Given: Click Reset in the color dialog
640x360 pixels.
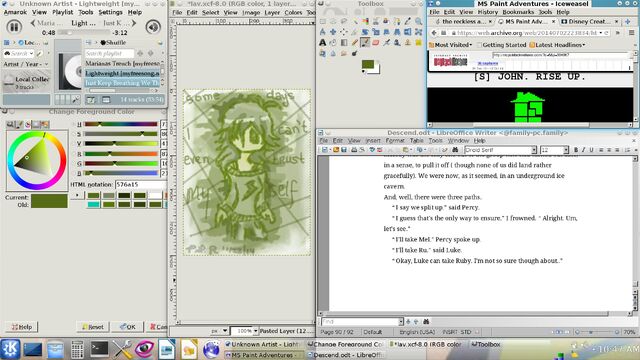Looking at the screenshot, I should click(93, 327).
